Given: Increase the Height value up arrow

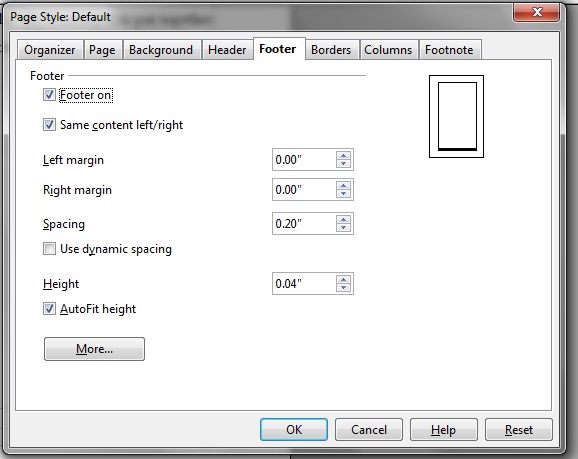Looking at the screenshot, I should click(x=343, y=279).
